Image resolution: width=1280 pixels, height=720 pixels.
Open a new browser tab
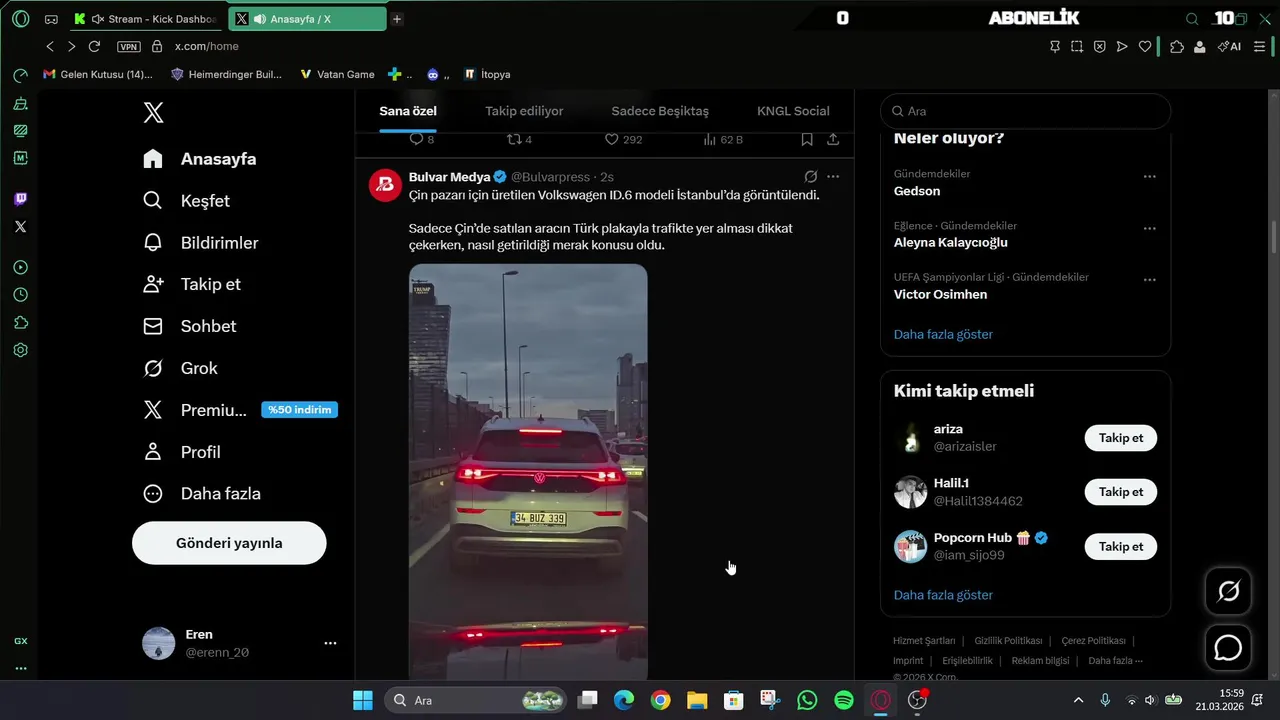(x=397, y=19)
